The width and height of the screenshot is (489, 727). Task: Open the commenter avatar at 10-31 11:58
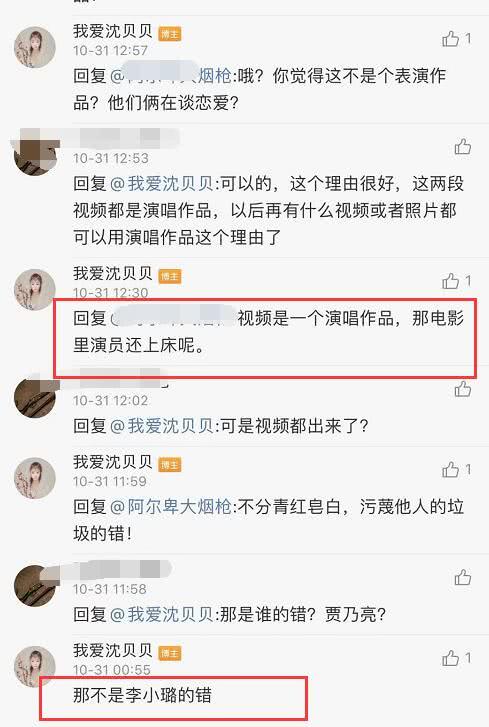(x=35, y=586)
